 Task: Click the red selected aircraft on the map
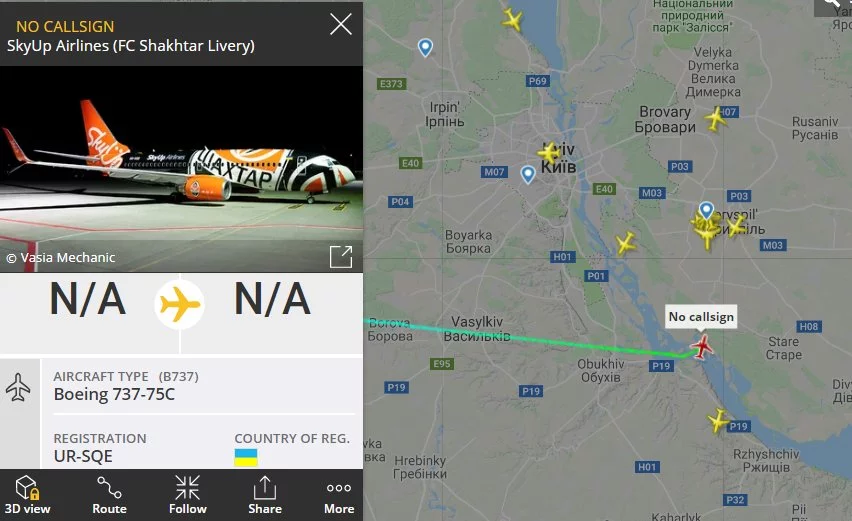pyautogui.click(x=702, y=347)
